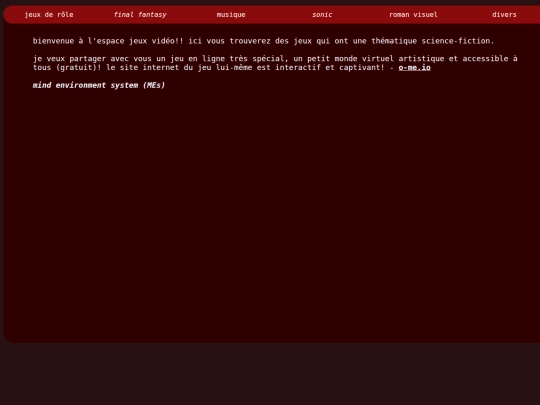Select the 'musique' nav item

(231, 15)
